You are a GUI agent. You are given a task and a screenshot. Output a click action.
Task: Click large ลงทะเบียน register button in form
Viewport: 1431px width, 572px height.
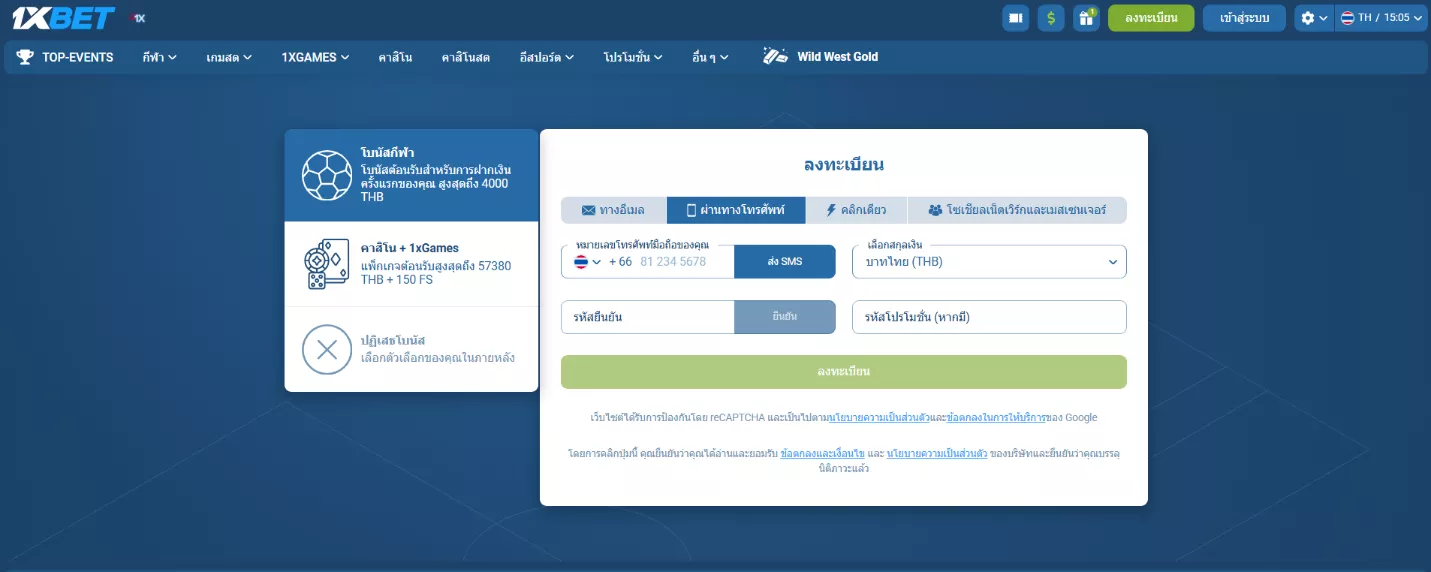(844, 372)
